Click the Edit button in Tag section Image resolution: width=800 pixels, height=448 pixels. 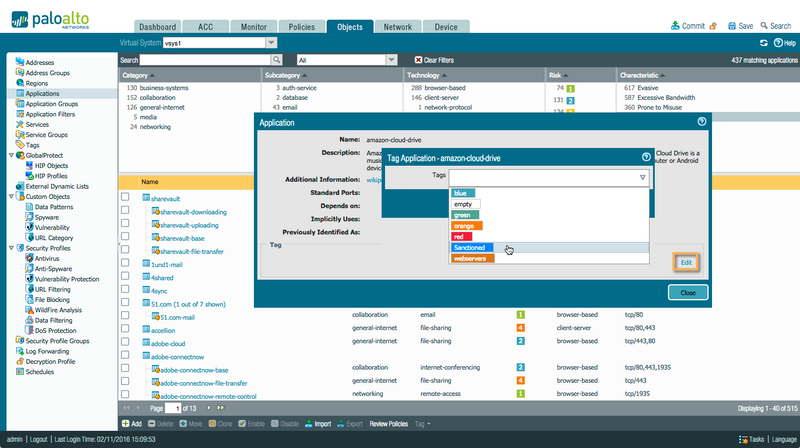[x=685, y=261]
